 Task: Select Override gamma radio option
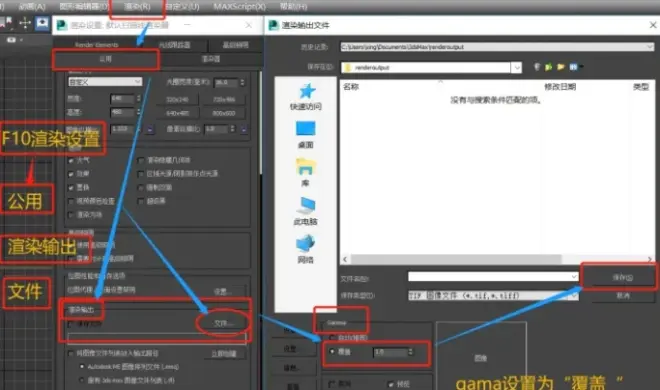click(332, 351)
